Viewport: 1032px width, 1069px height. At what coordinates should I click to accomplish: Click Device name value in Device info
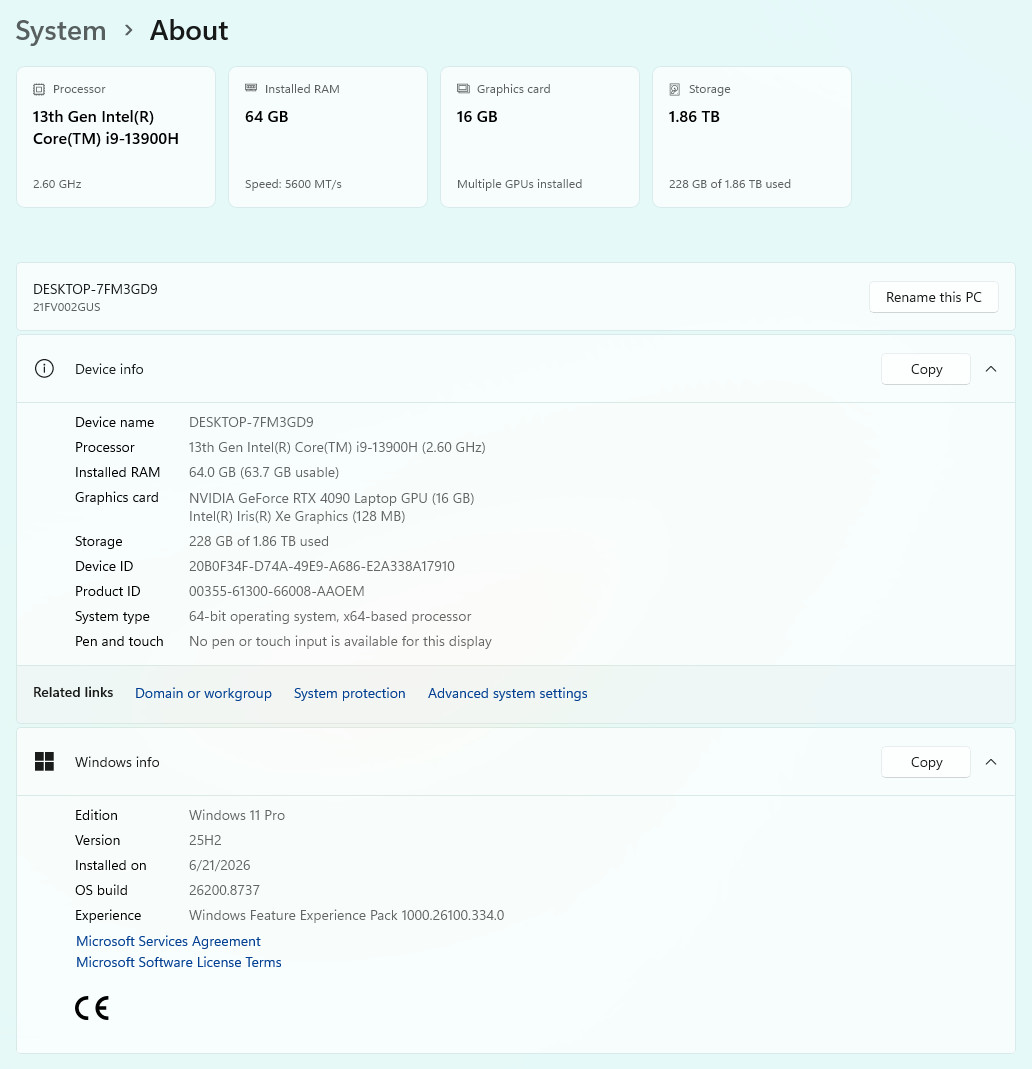tap(251, 422)
